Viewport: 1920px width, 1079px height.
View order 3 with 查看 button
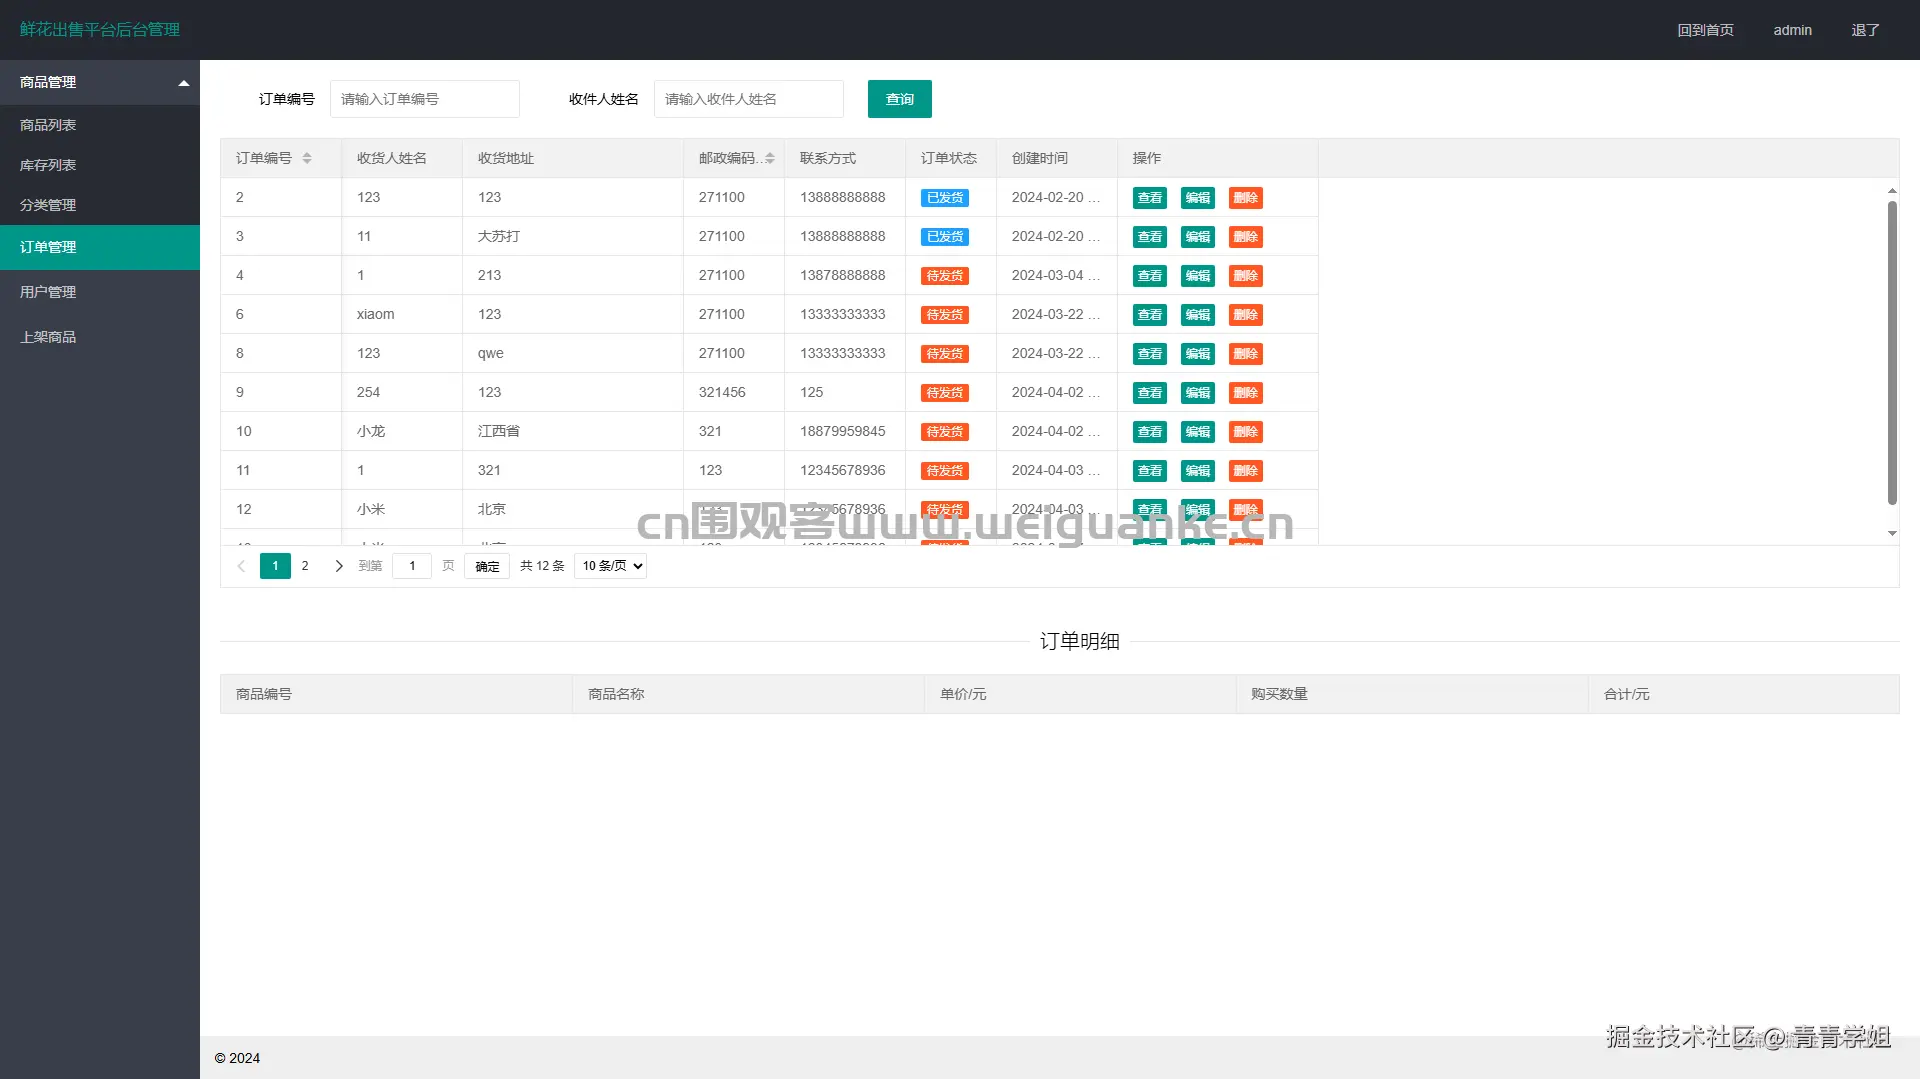[x=1150, y=237]
